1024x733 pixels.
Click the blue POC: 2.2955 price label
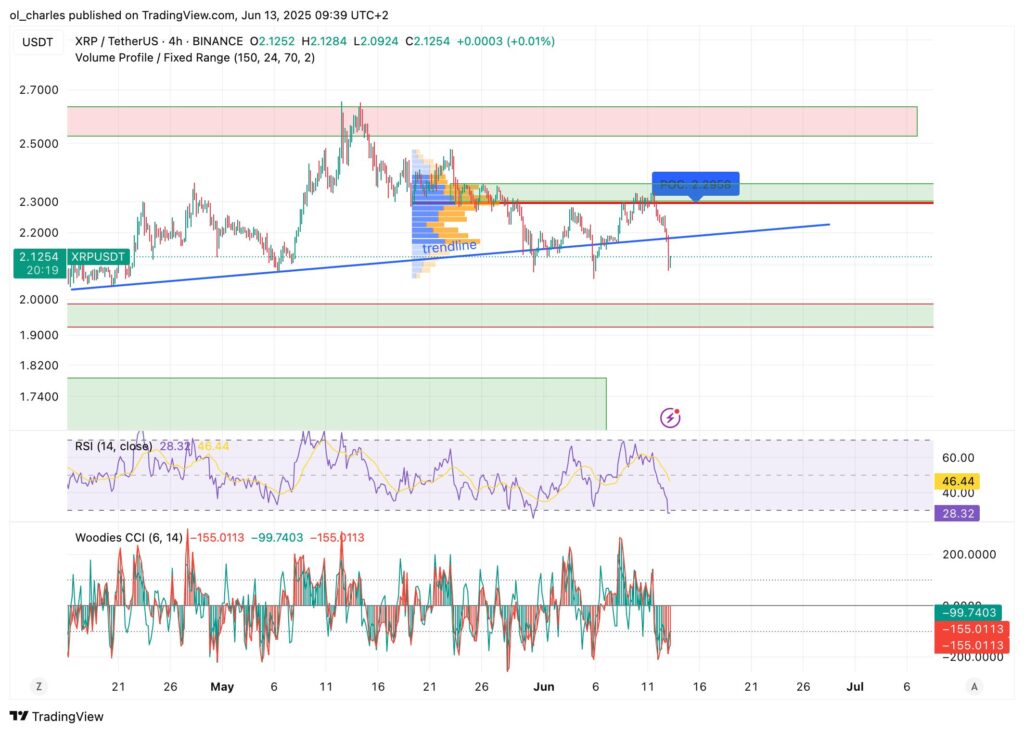[696, 184]
